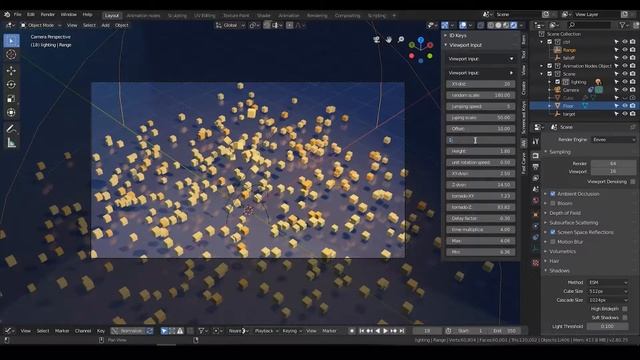
Task: Enable Ambient Occlusion checkbox
Action: (553, 194)
